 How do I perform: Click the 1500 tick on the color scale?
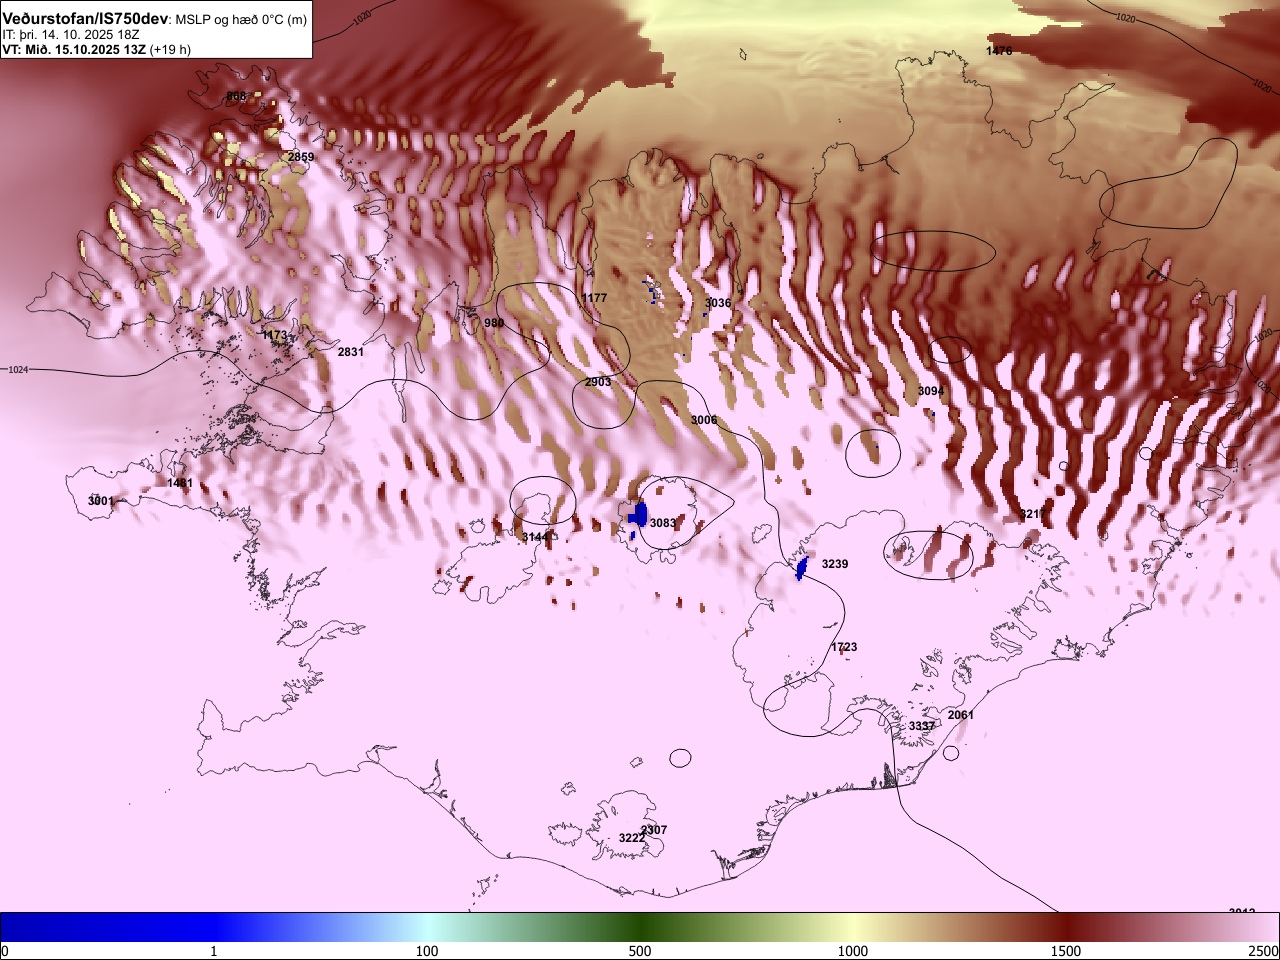(1066, 950)
